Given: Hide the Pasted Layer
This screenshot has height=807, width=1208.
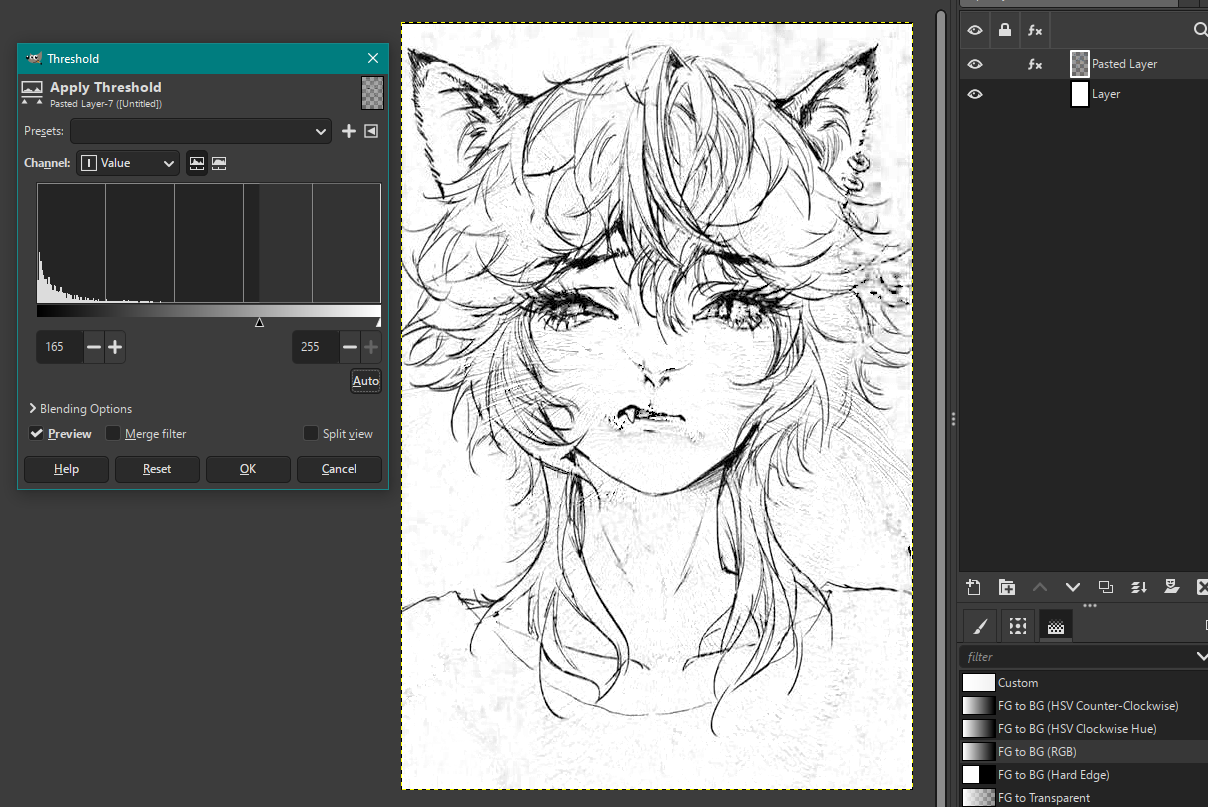Looking at the screenshot, I should (x=975, y=64).
